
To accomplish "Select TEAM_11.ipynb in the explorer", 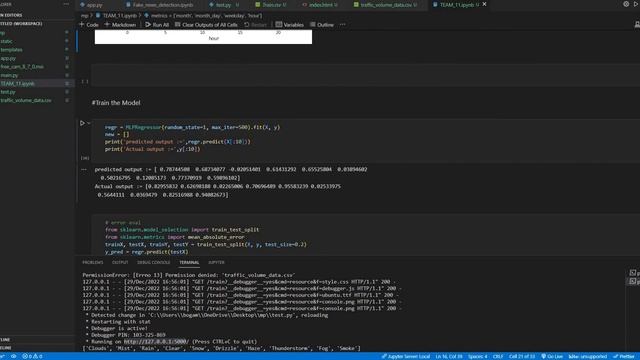I will click(18, 83).
